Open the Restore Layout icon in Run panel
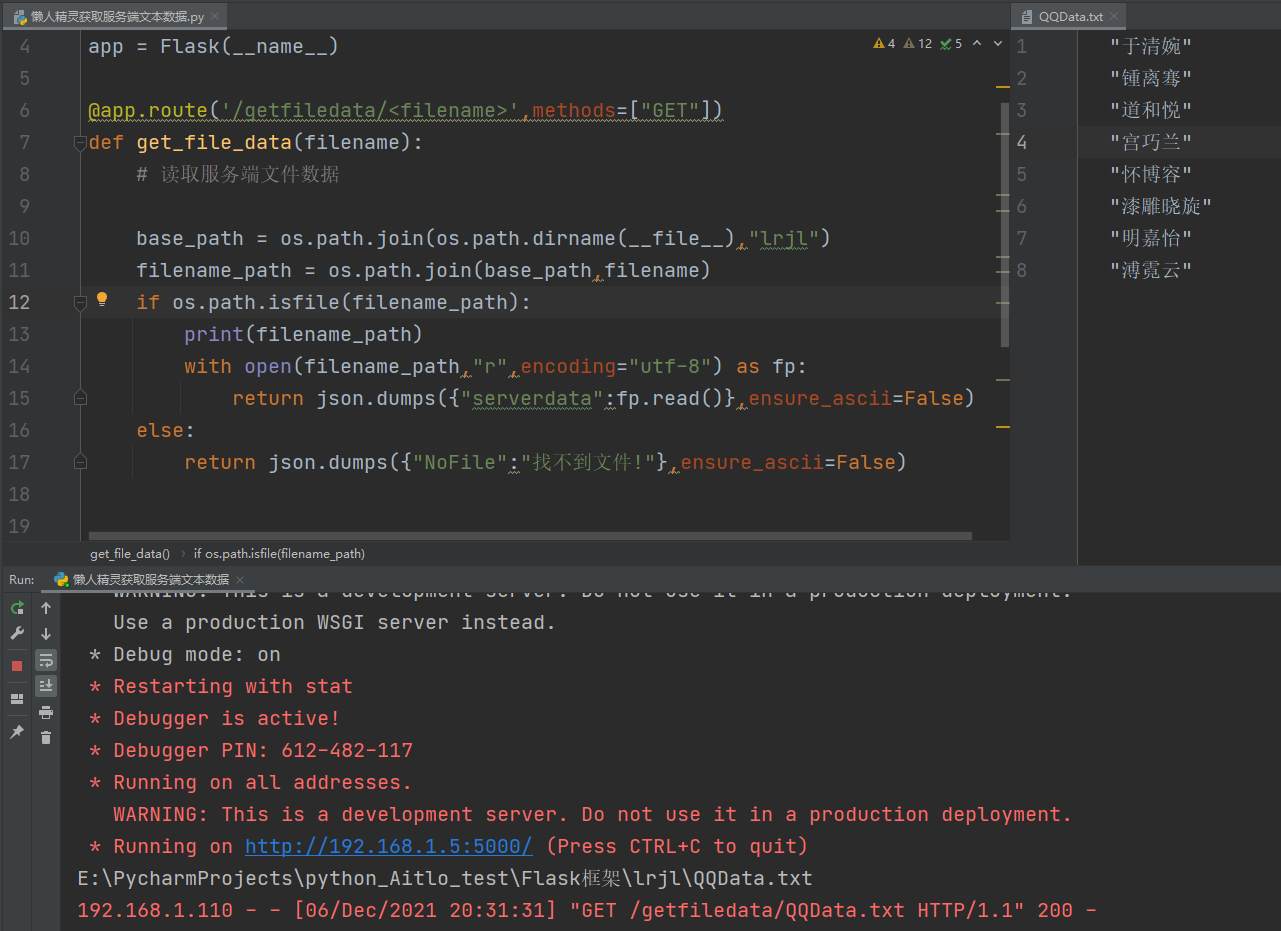The image size is (1281, 931). [17, 699]
